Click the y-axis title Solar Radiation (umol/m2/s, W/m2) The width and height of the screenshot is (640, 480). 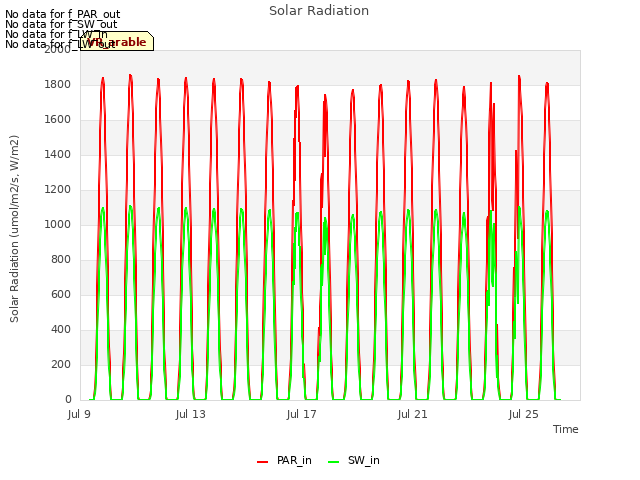click(14, 229)
